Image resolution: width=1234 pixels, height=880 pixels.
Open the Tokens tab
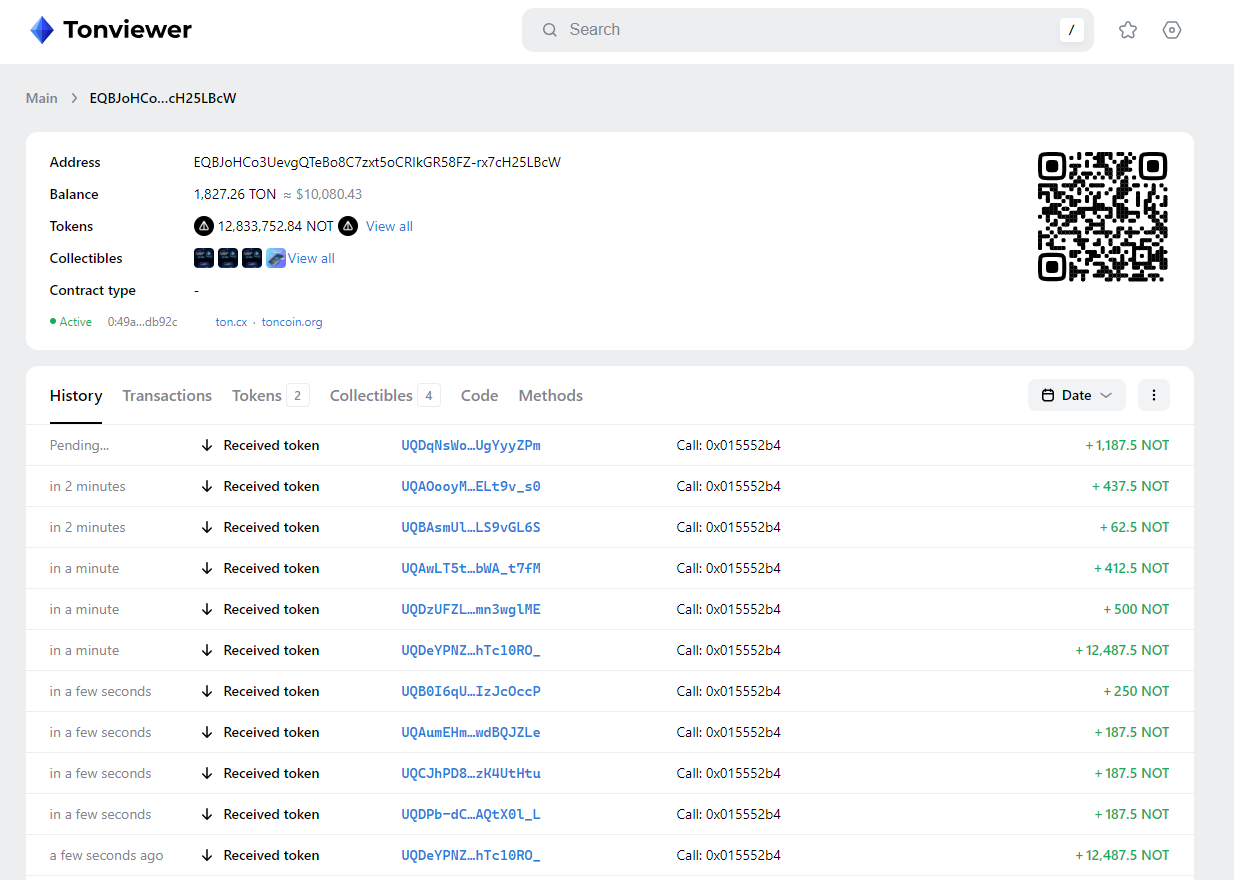click(x=257, y=396)
